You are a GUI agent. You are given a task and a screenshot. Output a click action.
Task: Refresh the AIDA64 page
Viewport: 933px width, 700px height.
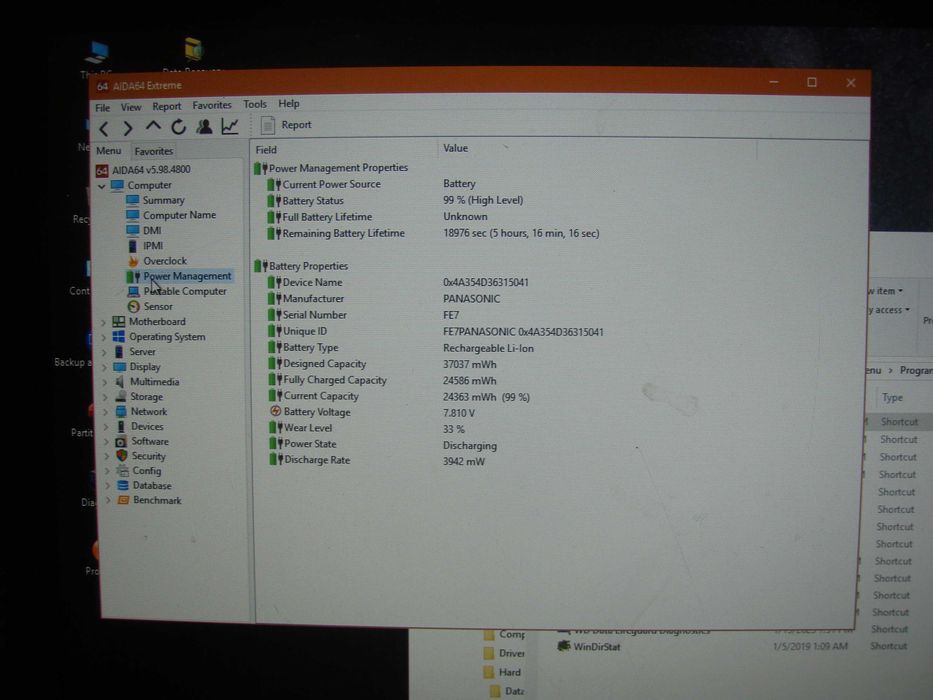(179, 127)
